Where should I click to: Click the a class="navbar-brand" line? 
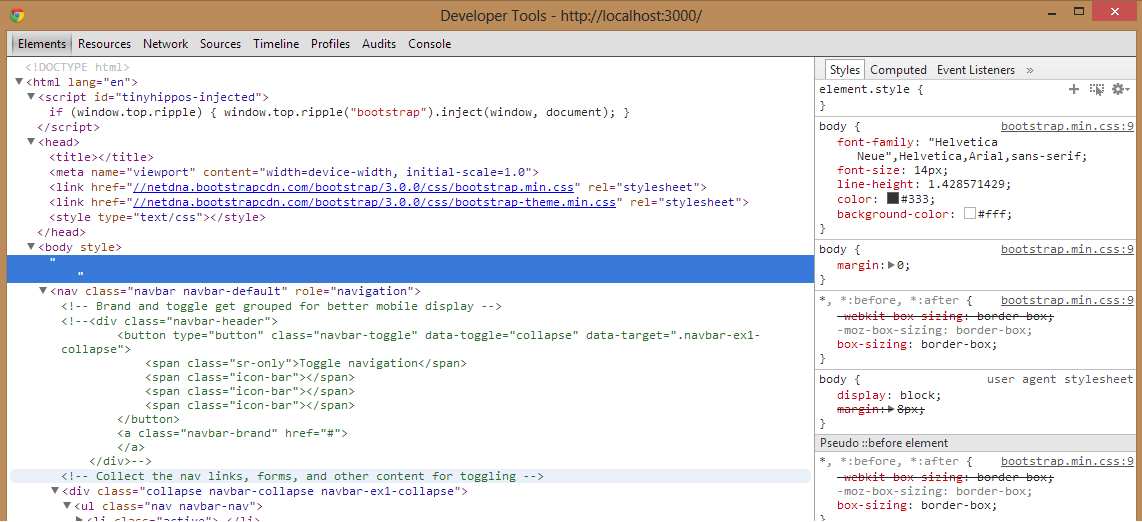pos(233,433)
